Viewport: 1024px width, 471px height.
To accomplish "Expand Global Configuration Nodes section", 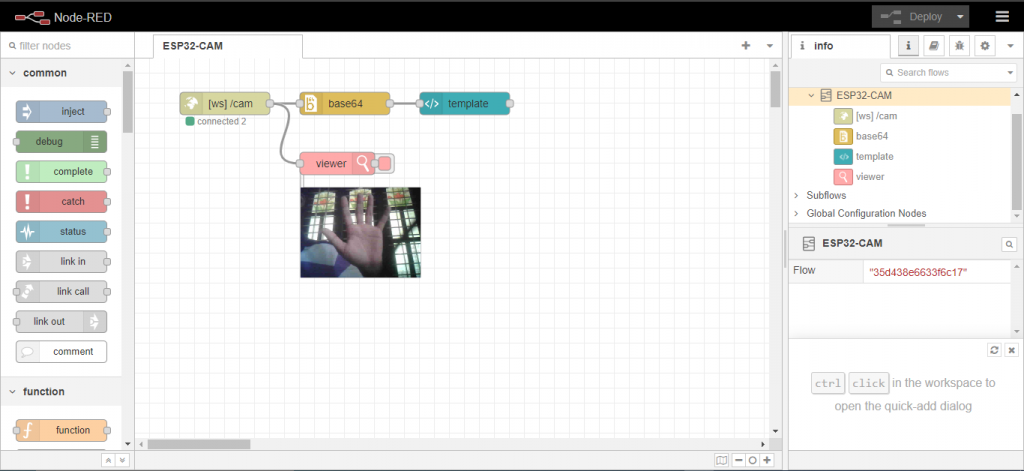I will [x=797, y=214].
